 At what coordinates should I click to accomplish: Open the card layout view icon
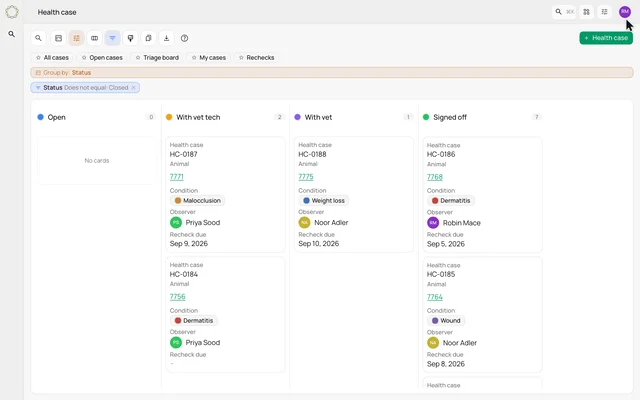click(58, 38)
